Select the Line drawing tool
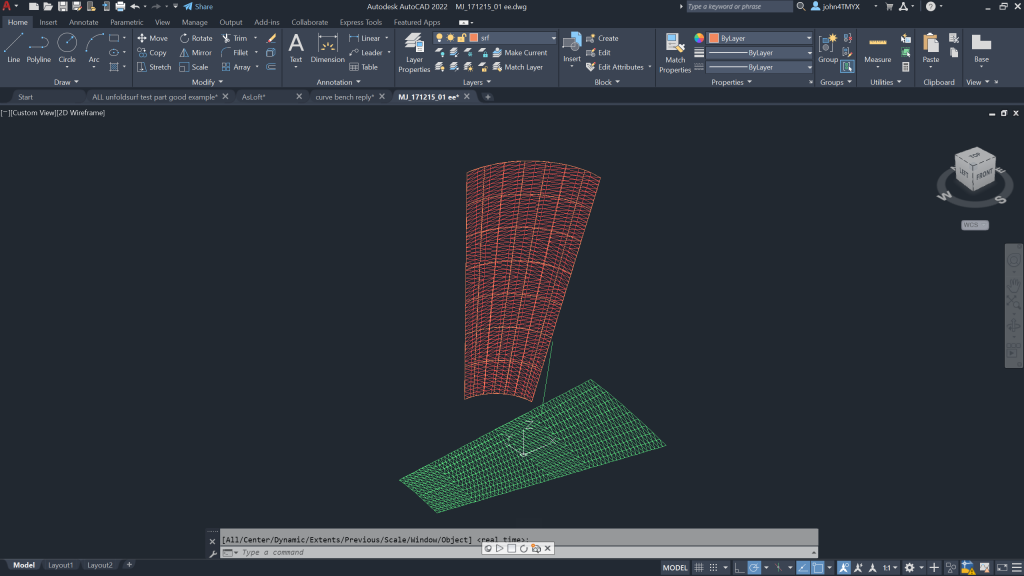Image resolution: width=1024 pixels, height=576 pixels. (13, 47)
